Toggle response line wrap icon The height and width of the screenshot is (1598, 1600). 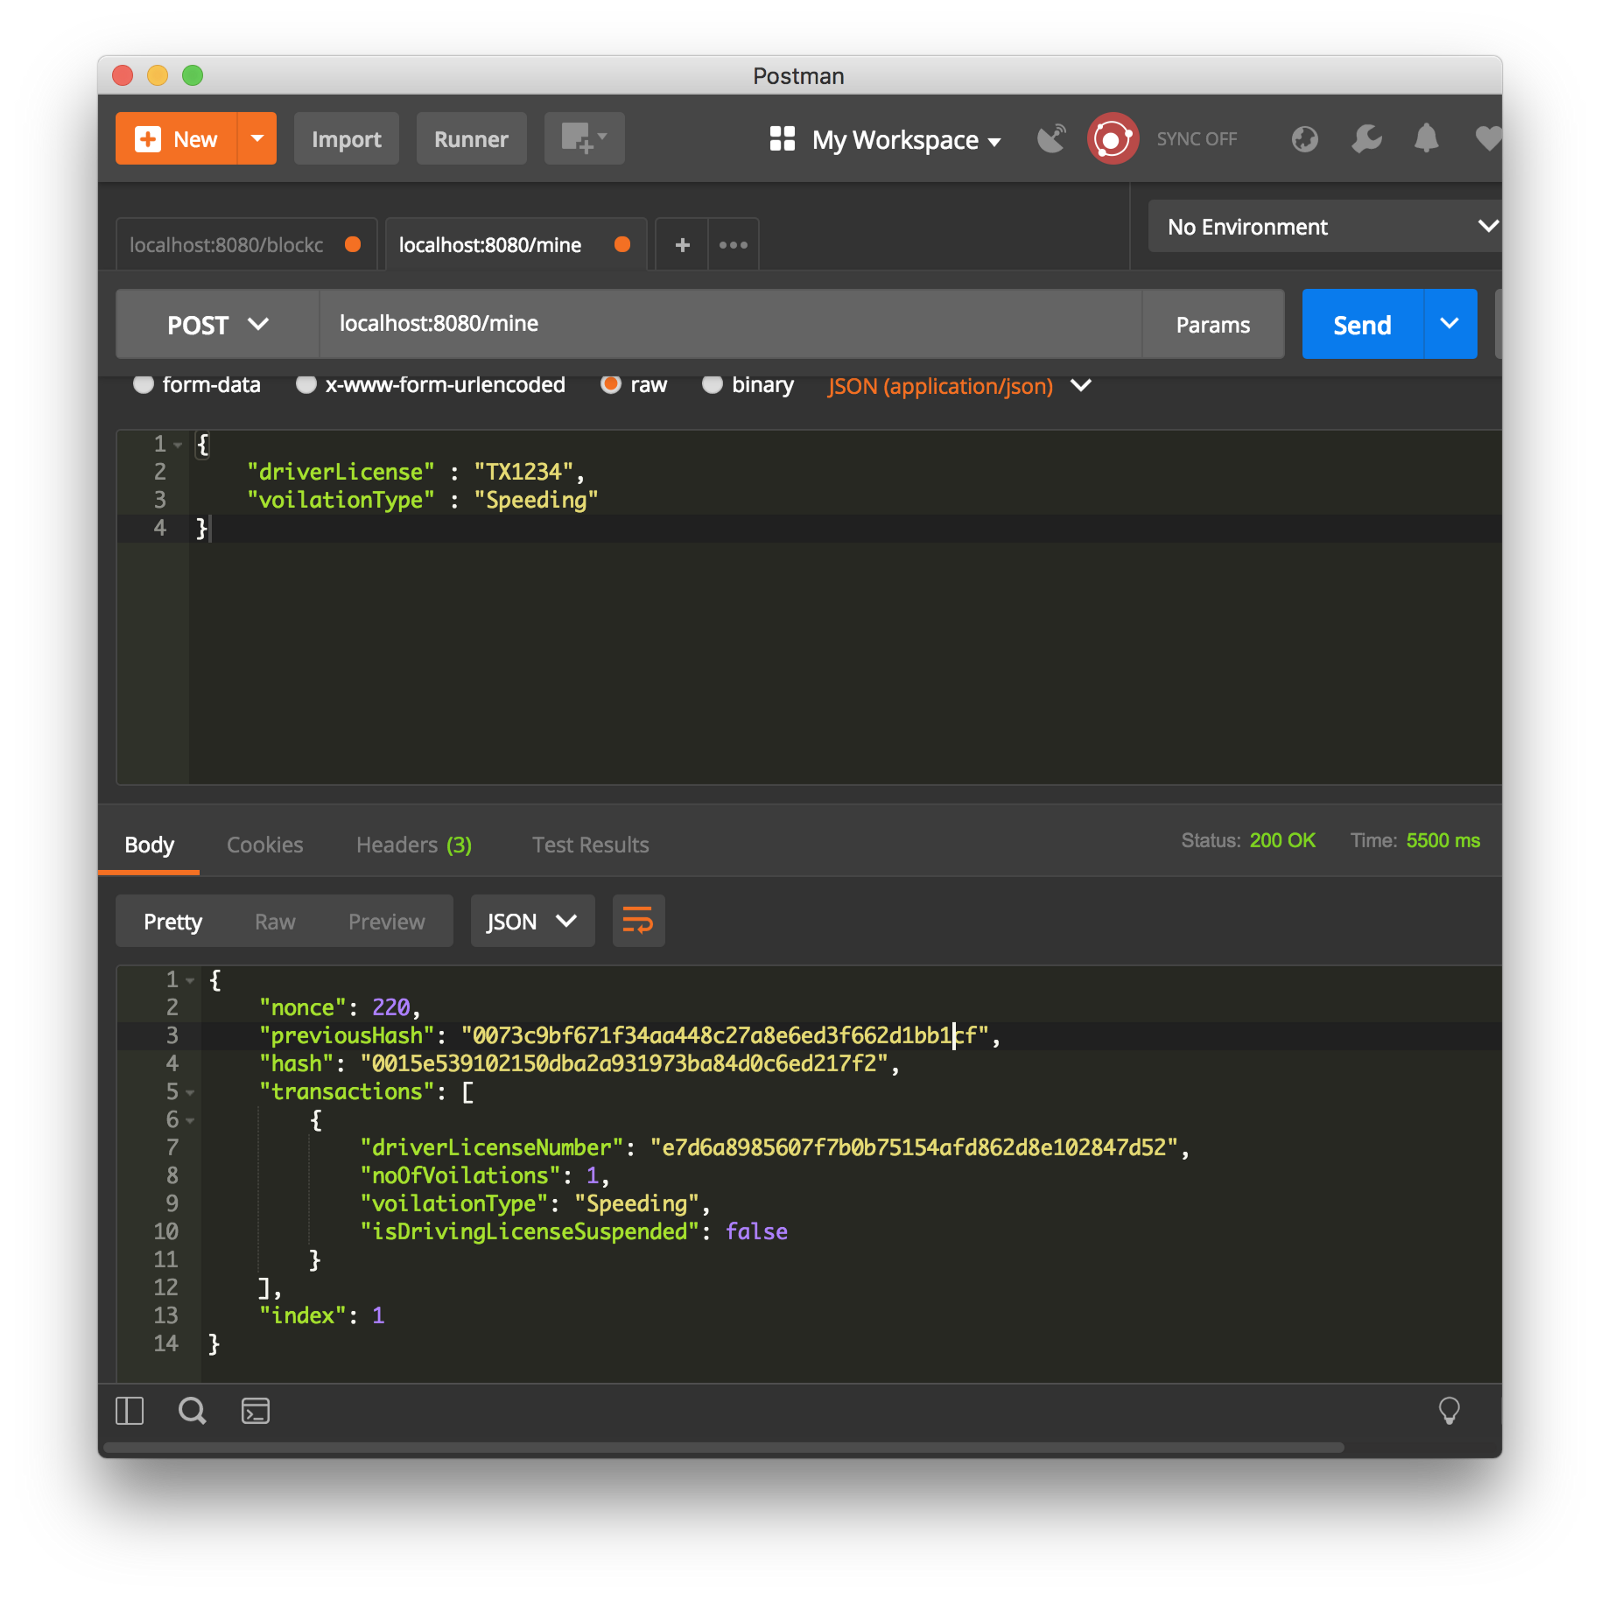[638, 921]
